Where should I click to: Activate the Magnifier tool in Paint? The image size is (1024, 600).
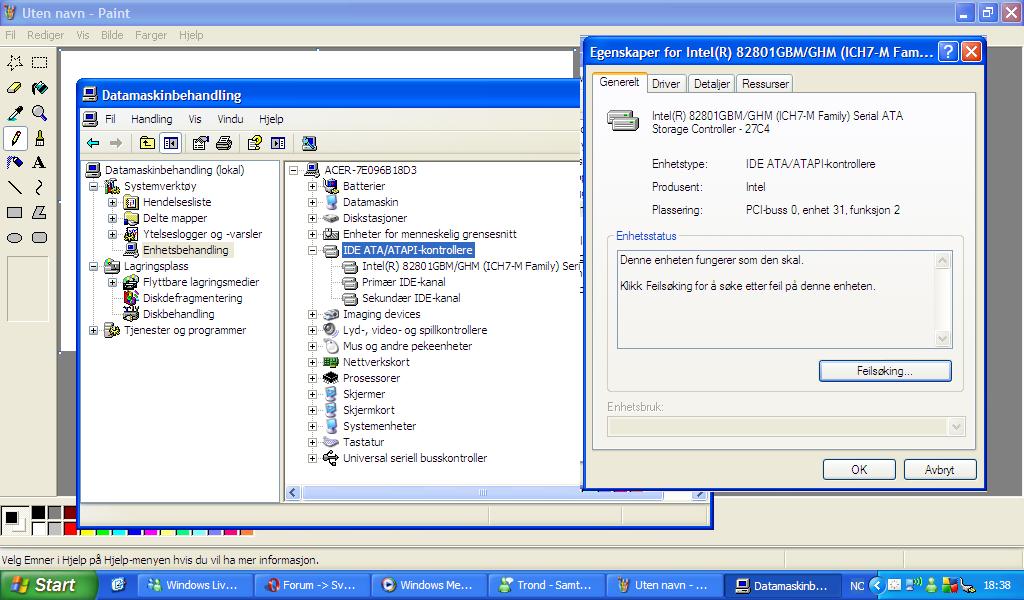[40, 113]
